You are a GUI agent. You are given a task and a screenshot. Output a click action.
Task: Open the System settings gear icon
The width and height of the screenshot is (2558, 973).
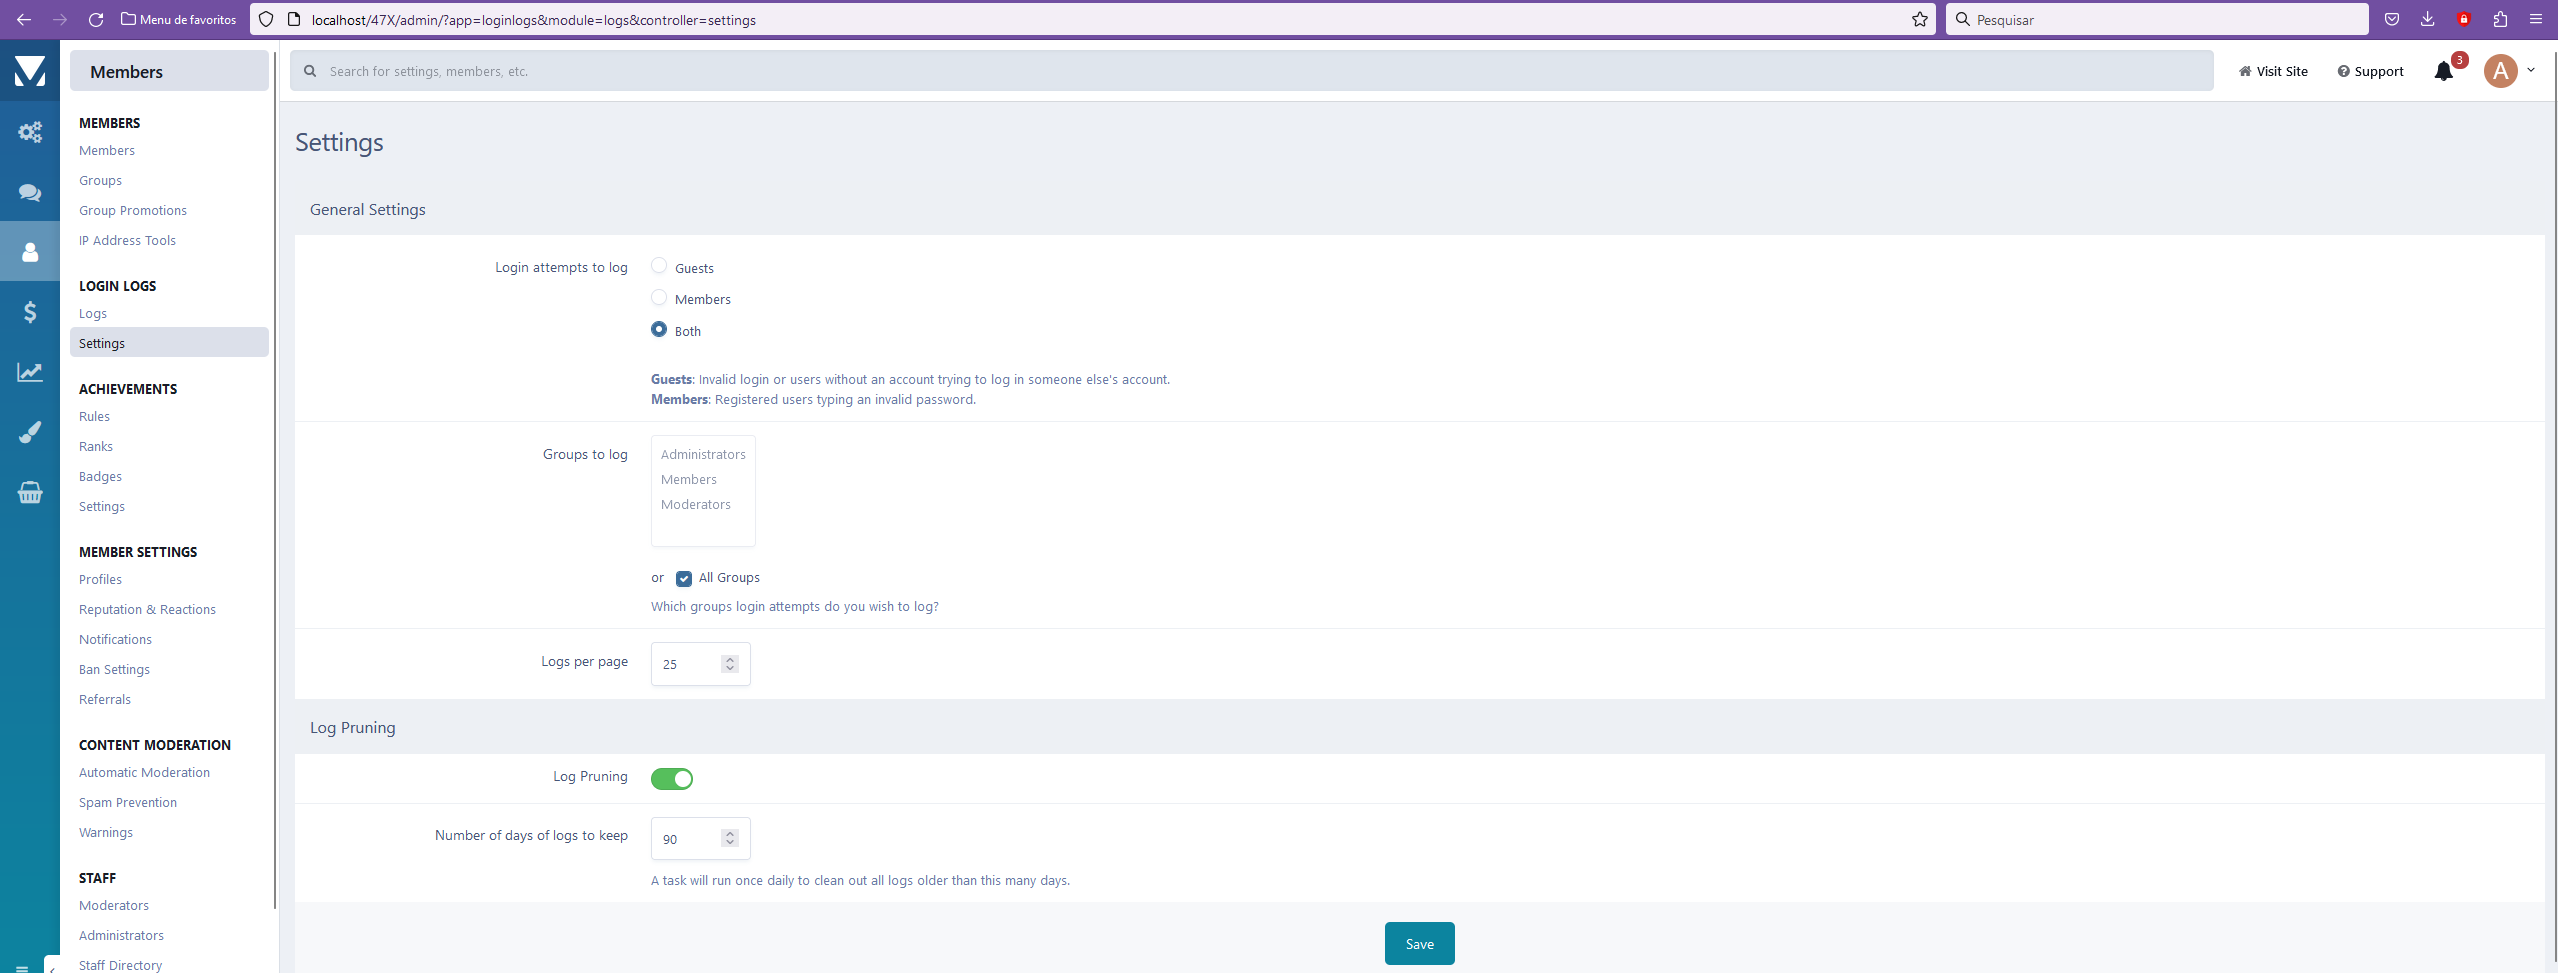point(30,131)
